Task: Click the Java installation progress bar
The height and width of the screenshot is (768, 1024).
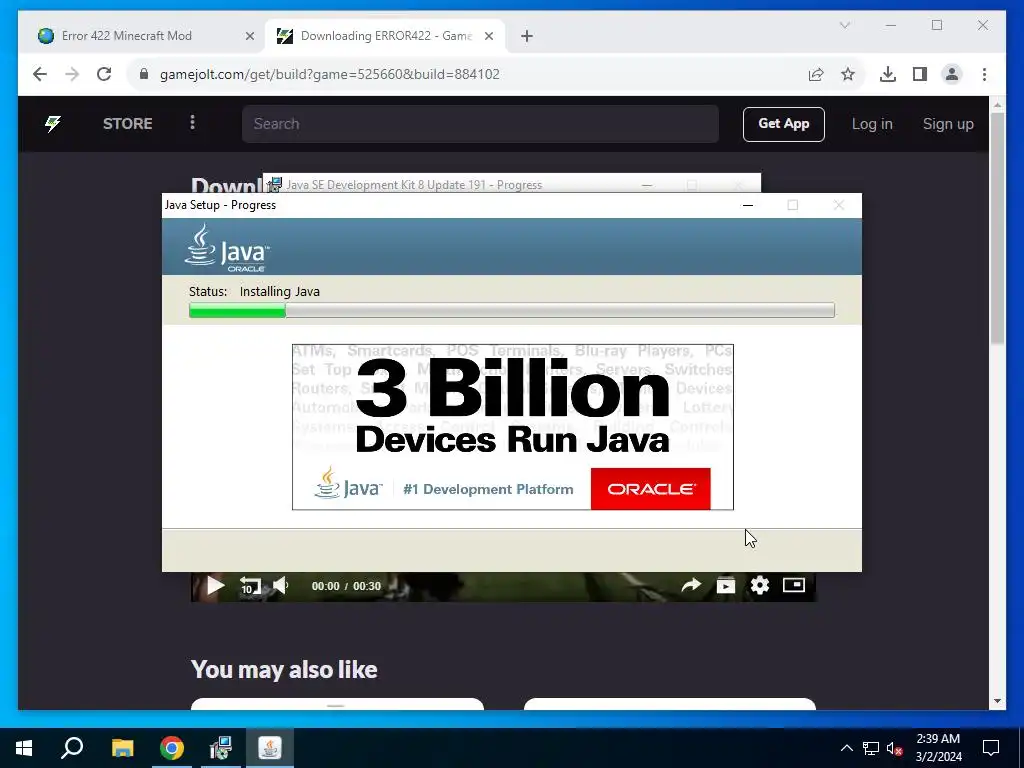Action: (x=511, y=310)
